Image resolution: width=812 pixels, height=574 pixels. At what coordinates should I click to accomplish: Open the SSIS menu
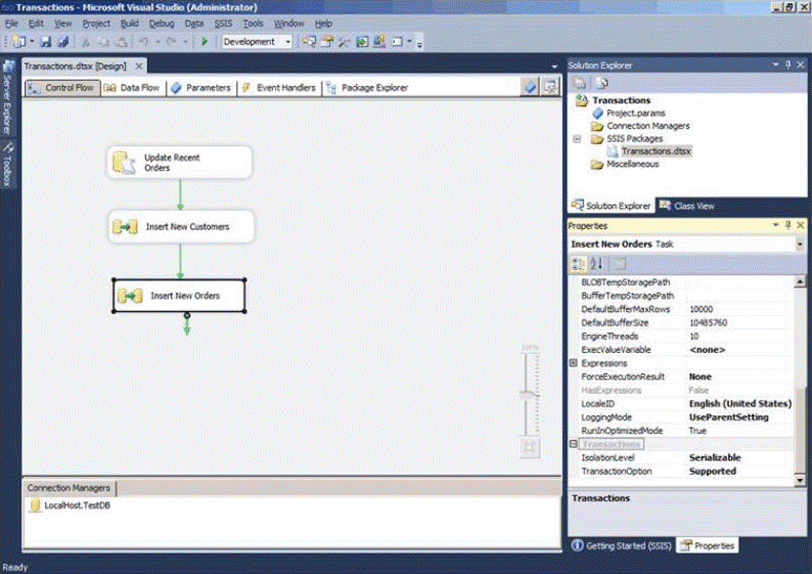click(x=223, y=22)
